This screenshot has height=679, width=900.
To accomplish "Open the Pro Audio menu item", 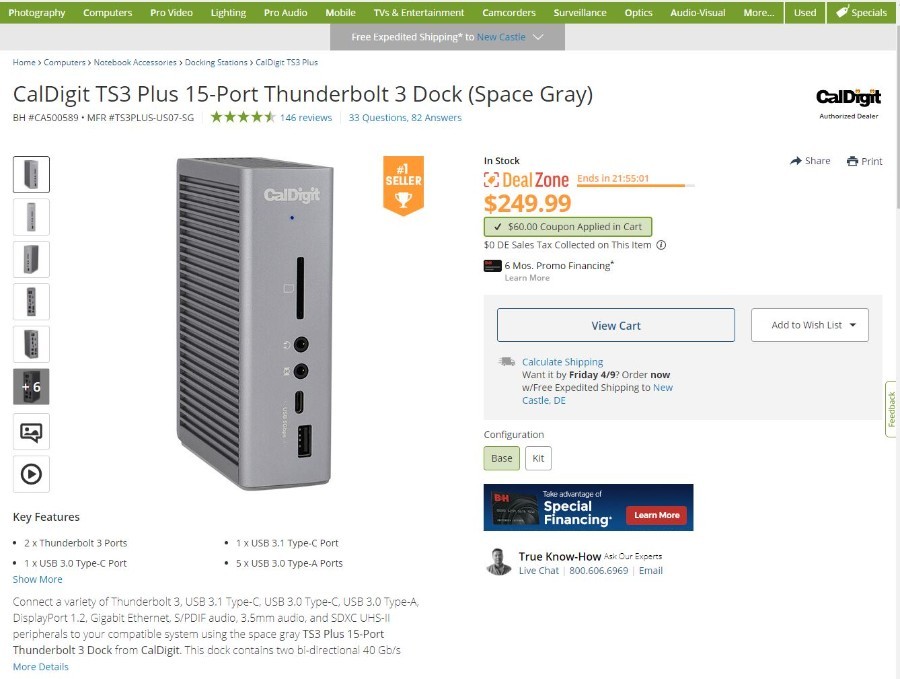I will click(285, 12).
